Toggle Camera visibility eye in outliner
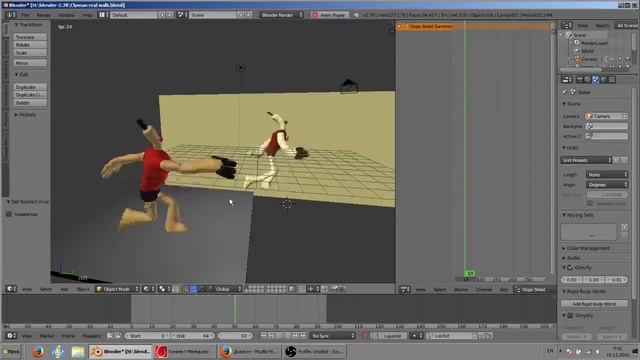This screenshot has width=640, height=360. (x=612, y=59)
